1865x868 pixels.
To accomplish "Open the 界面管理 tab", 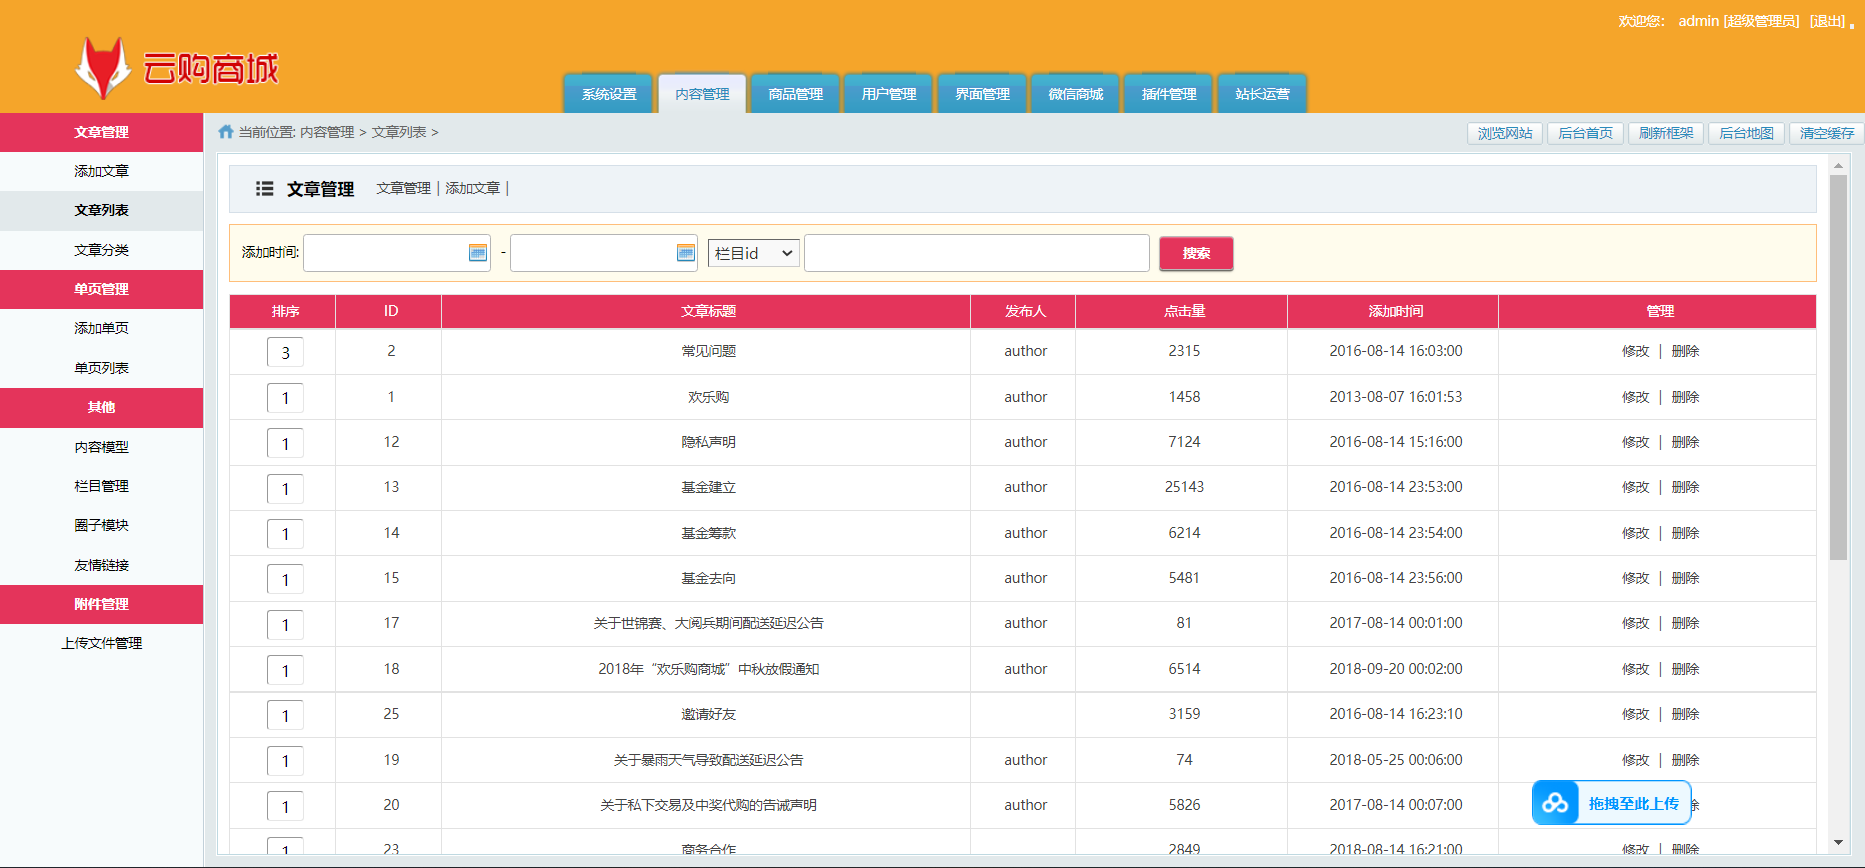I will [x=982, y=94].
